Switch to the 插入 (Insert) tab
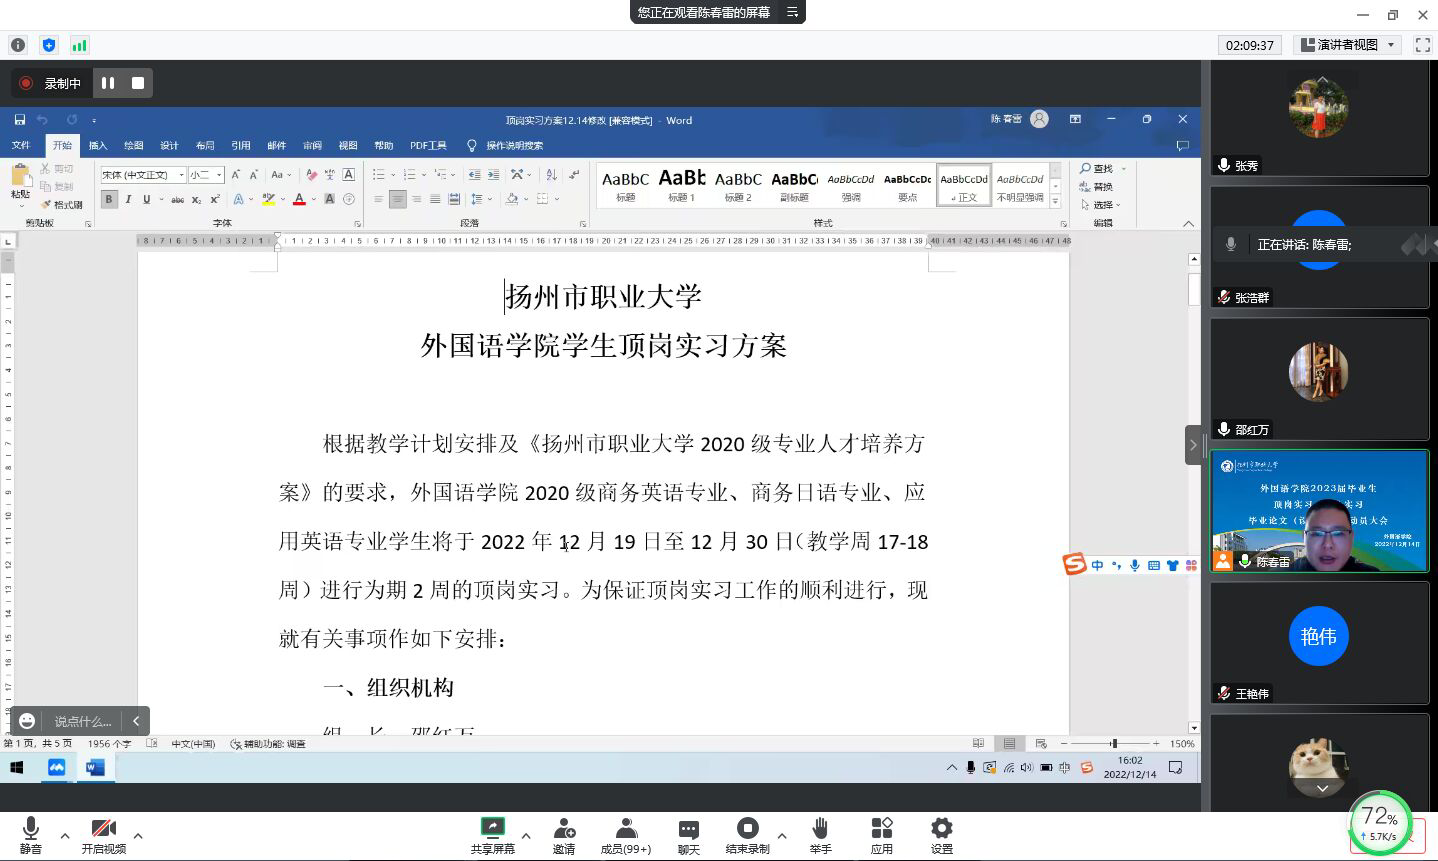This screenshot has height=861, width=1438. click(98, 146)
